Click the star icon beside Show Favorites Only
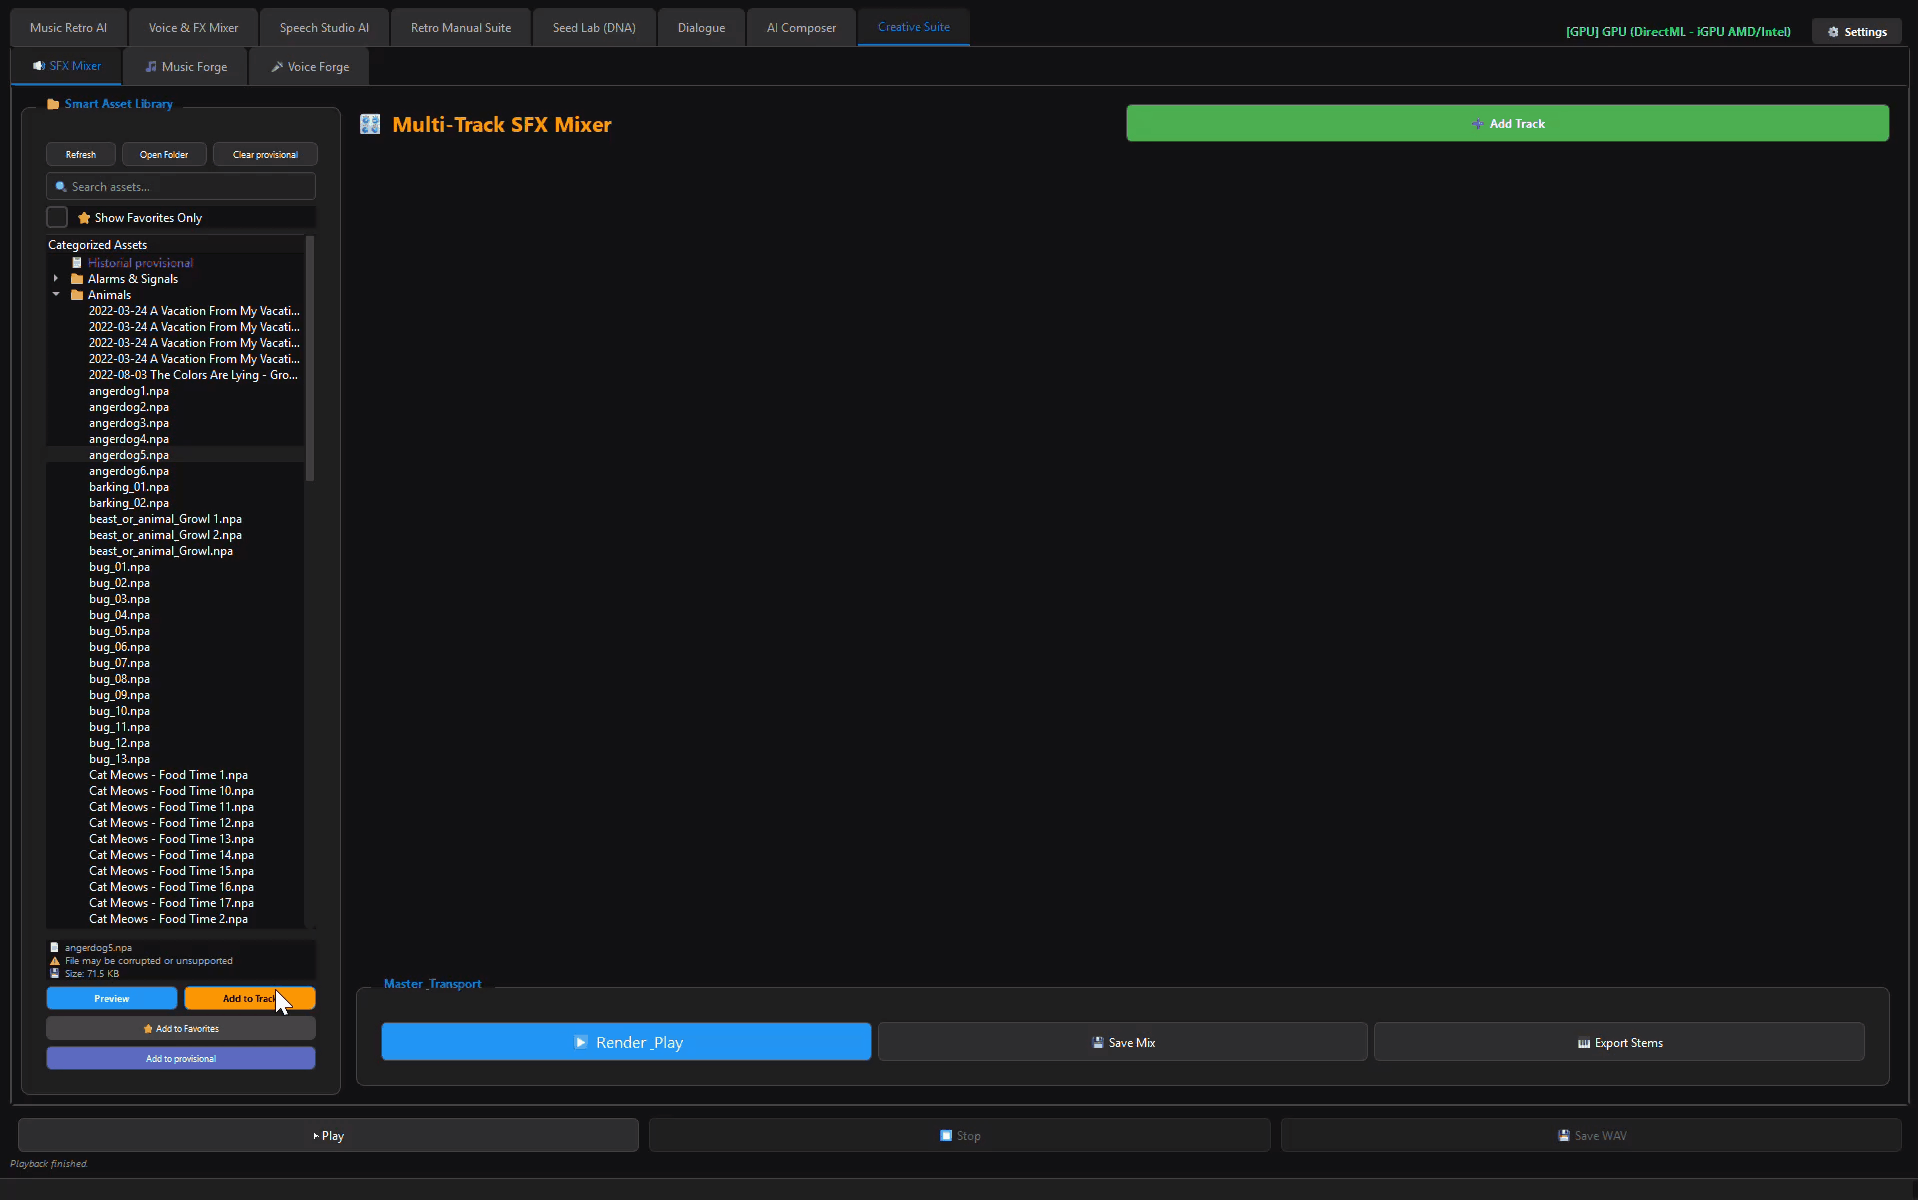The width and height of the screenshot is (1918, 1200). (84, 218)
